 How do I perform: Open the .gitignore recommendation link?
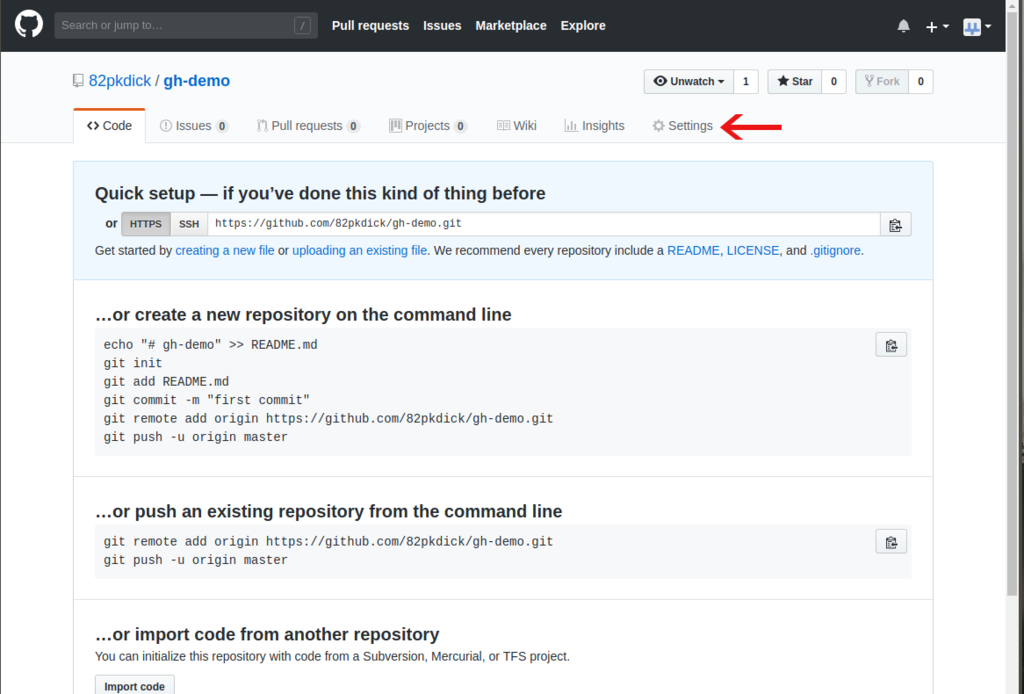click(835, 251)
